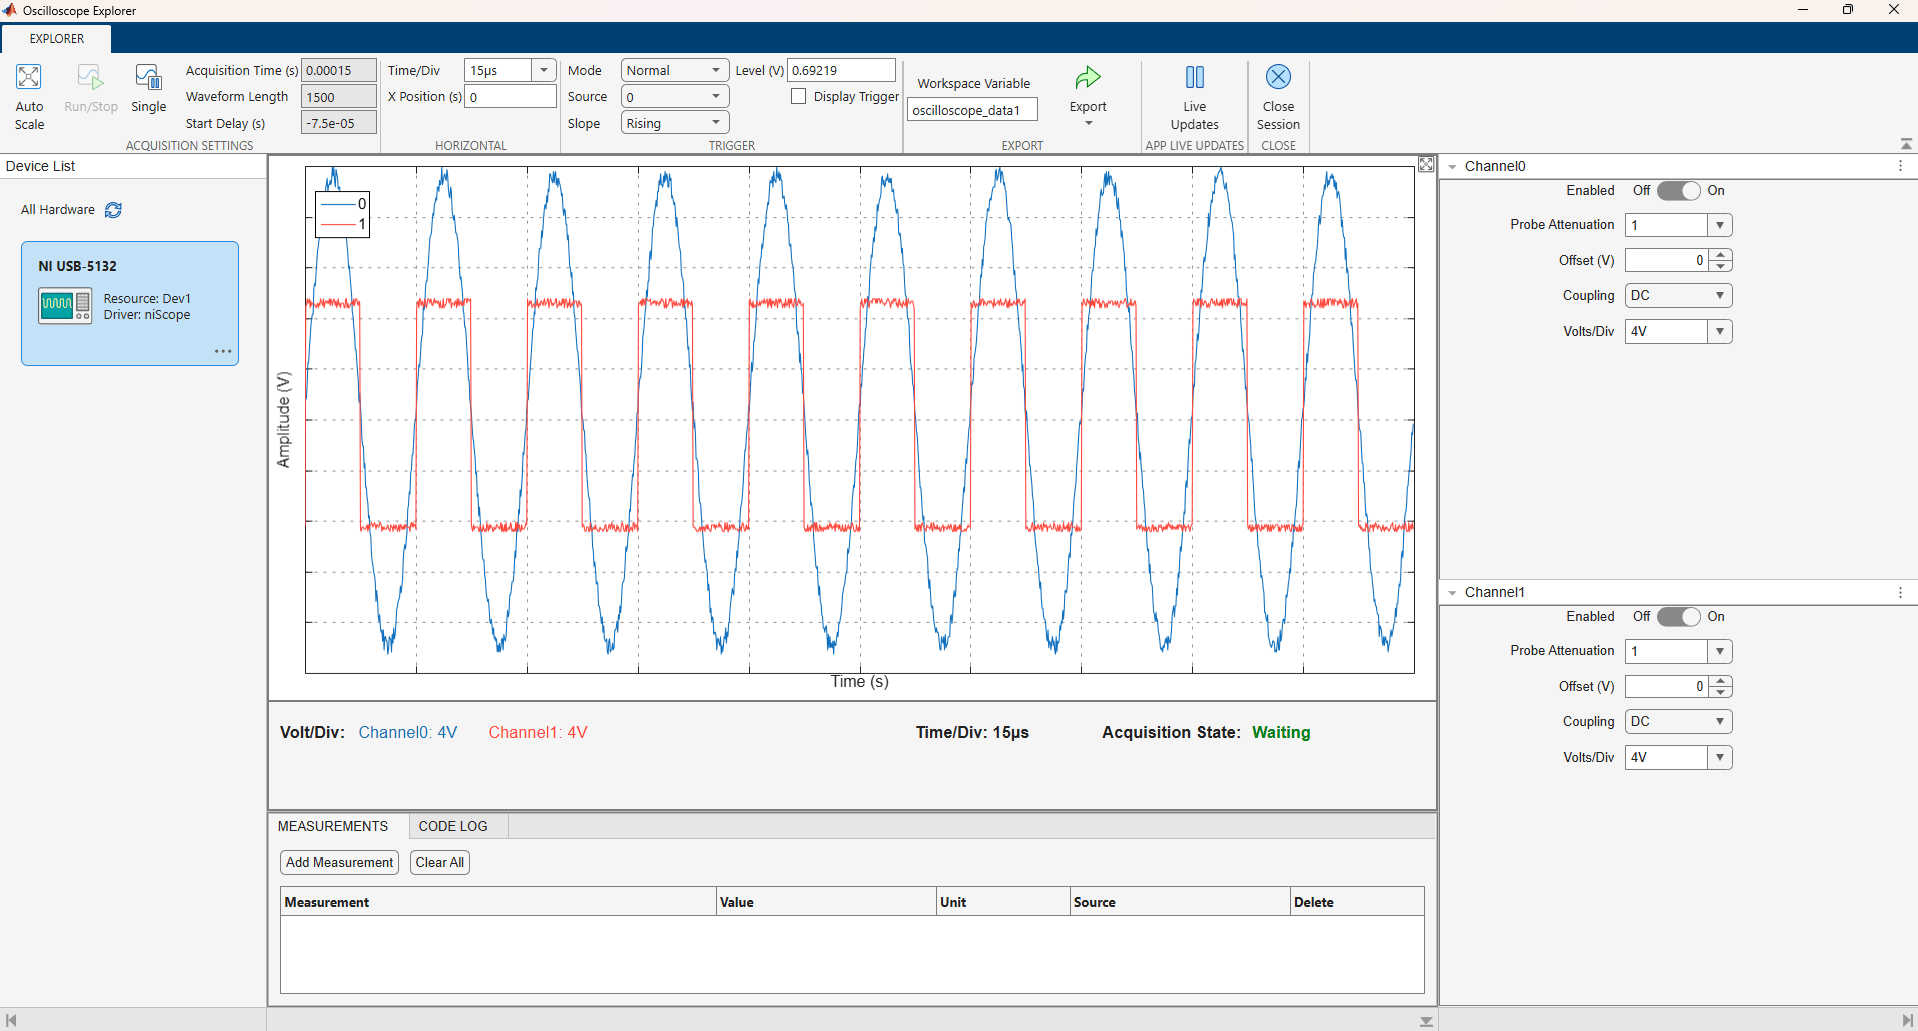The width and height of the screenshot is (1918, 1031).
Task: Click the Source column header
Action: pos(1180,902)
